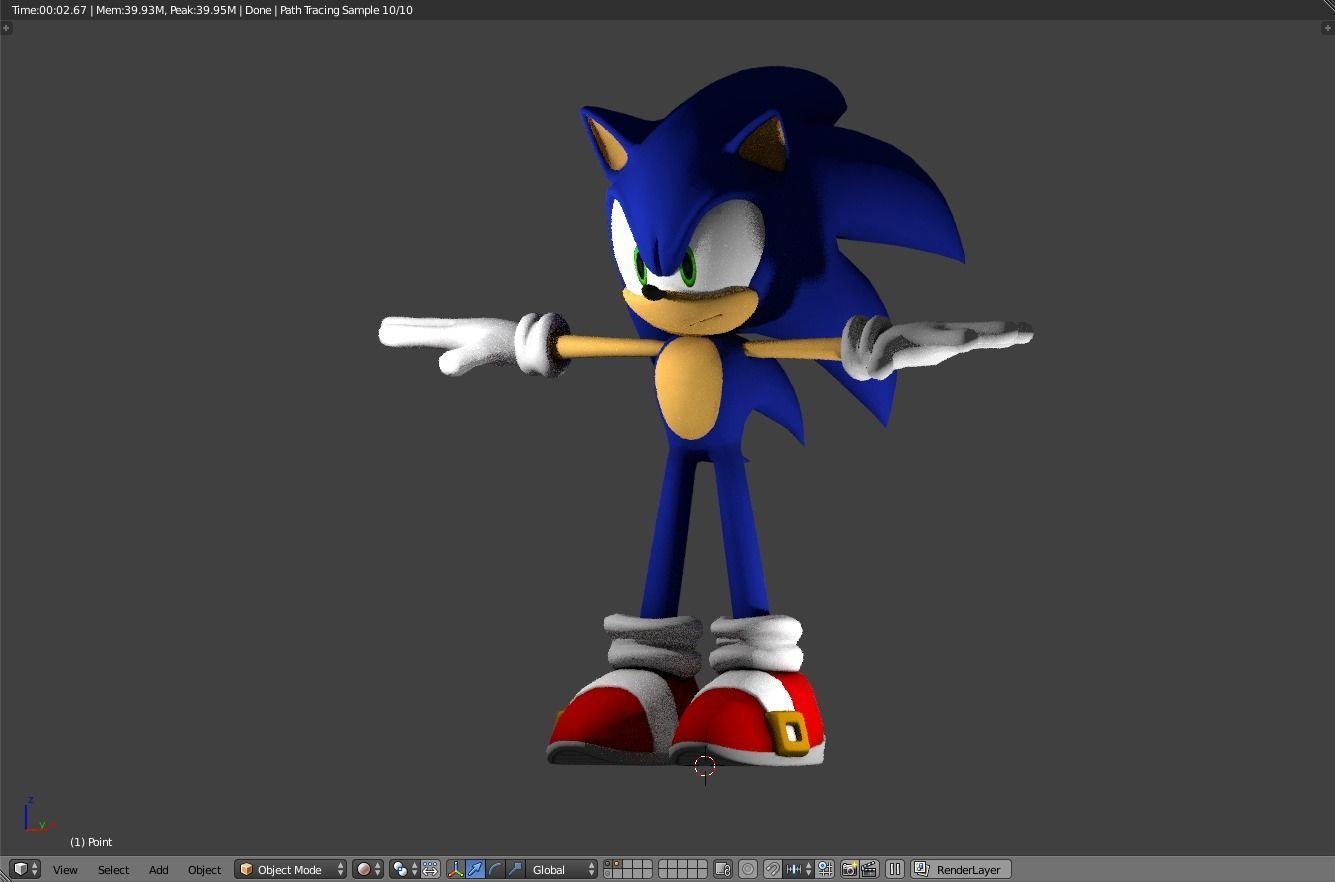Click the highlighted active layer 2 button

click(619, 864)
